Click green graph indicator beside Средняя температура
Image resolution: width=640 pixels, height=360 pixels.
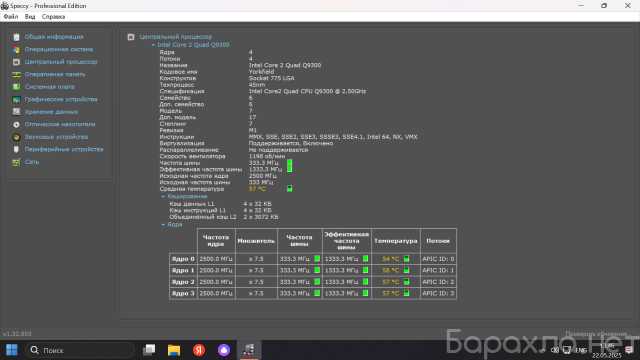(289, 189)
